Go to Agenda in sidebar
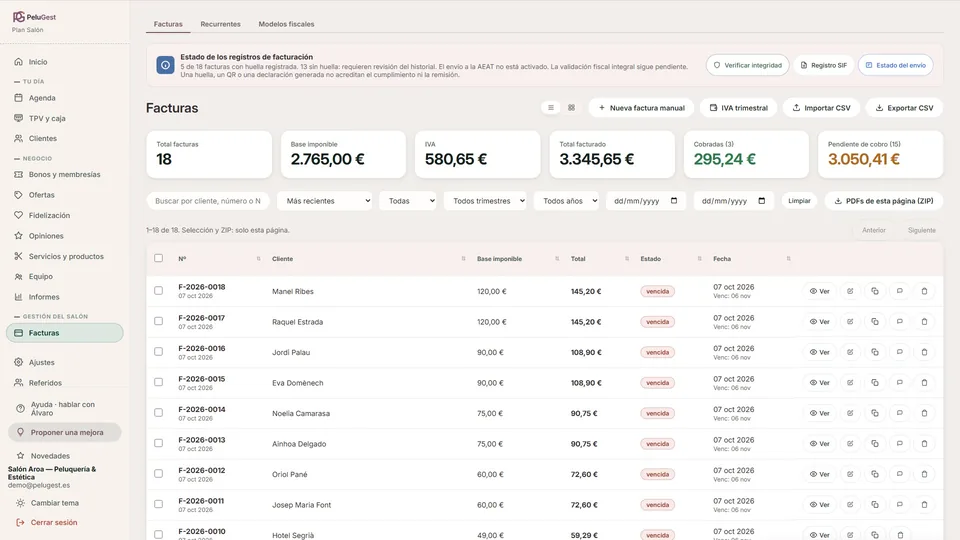The width and height of the screenshot is (960, 540). tap(42, 98)
